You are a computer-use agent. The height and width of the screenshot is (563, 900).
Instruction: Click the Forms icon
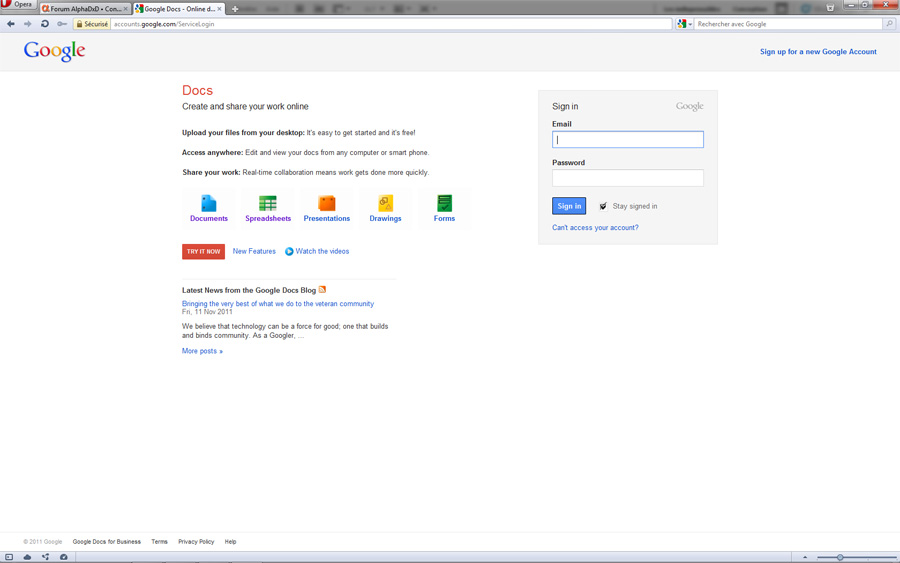click(444, 203)
